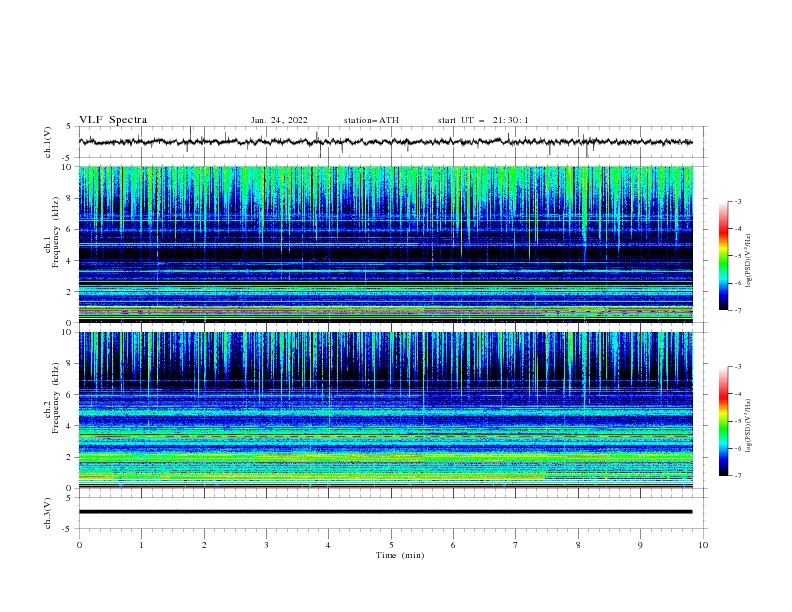
Task: Click the "Time (min)" axis title
Action: click(400, 555)
